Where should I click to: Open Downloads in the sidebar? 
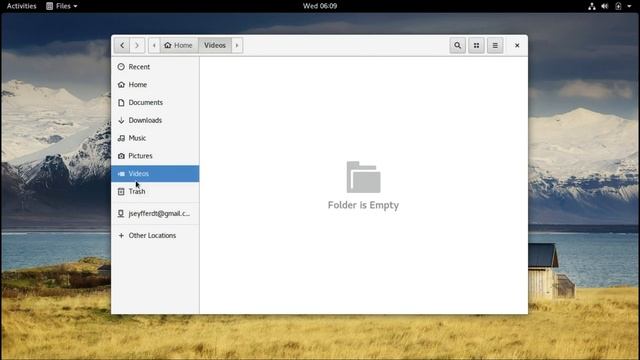tap(155, 120)
